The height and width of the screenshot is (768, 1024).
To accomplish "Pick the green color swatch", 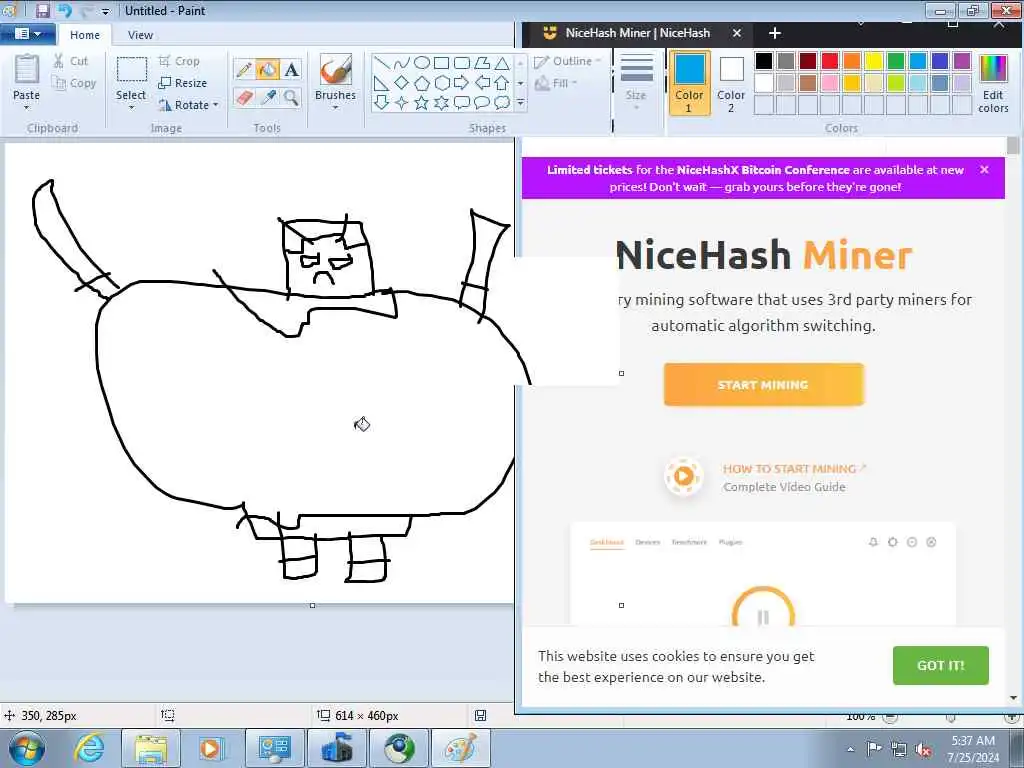I will (895, 61).
